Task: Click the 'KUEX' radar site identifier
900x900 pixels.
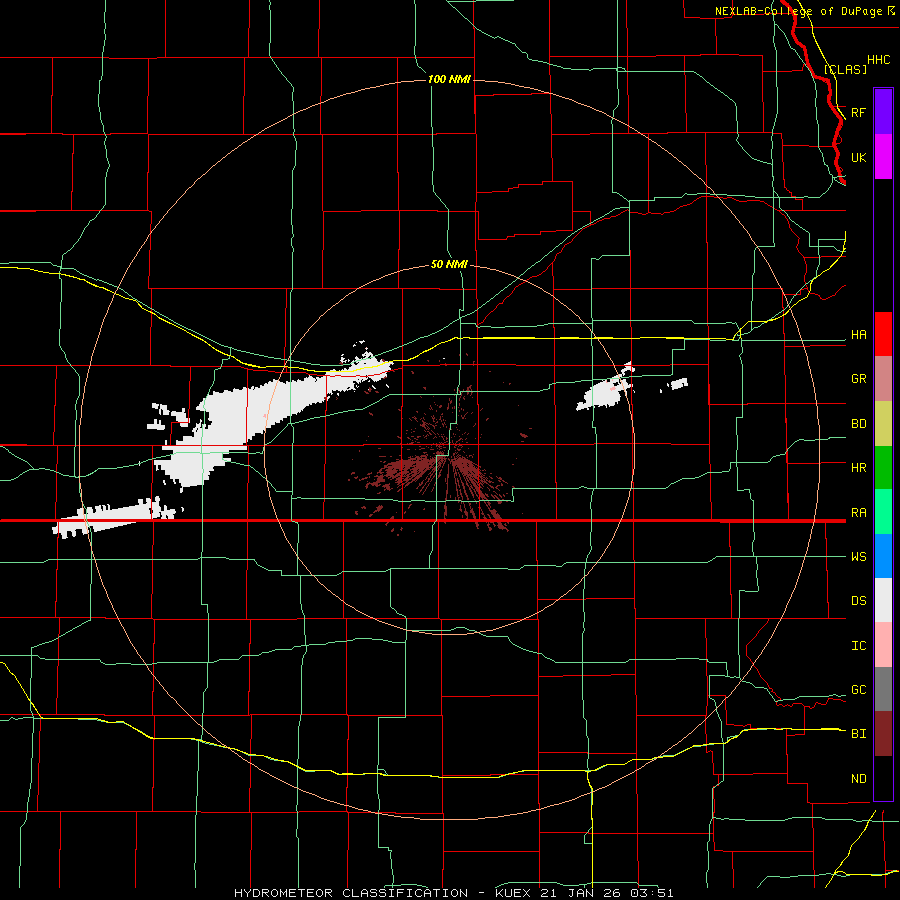Action: 513,893
